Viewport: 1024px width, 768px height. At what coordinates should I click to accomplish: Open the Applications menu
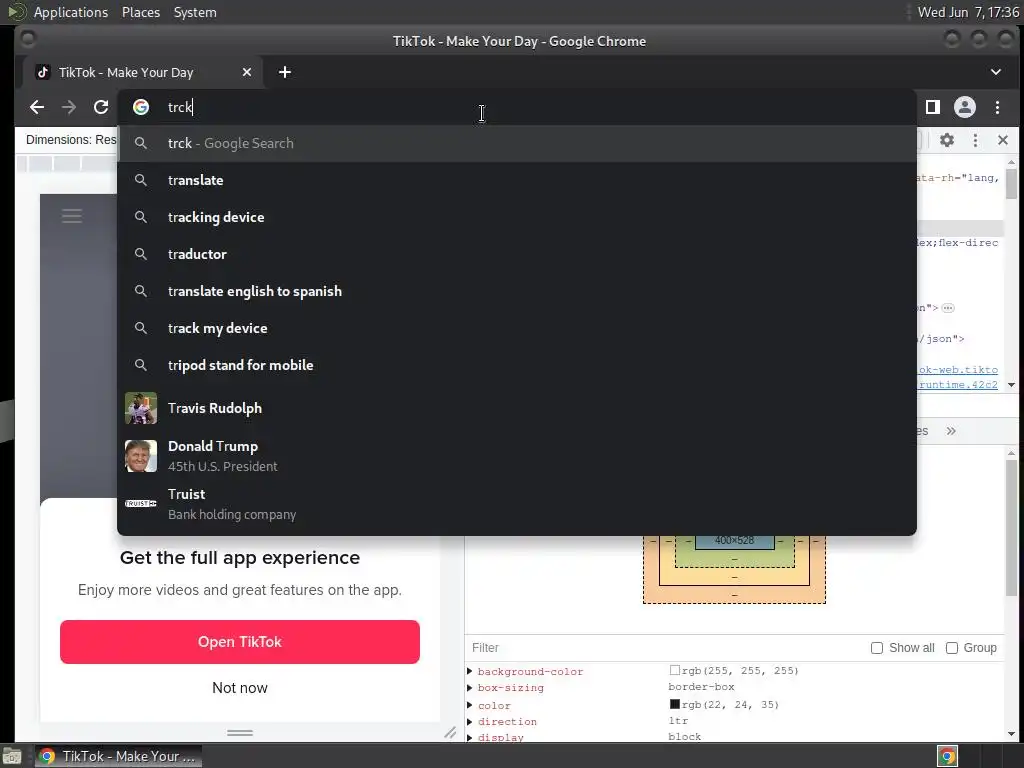click(71, 12)
